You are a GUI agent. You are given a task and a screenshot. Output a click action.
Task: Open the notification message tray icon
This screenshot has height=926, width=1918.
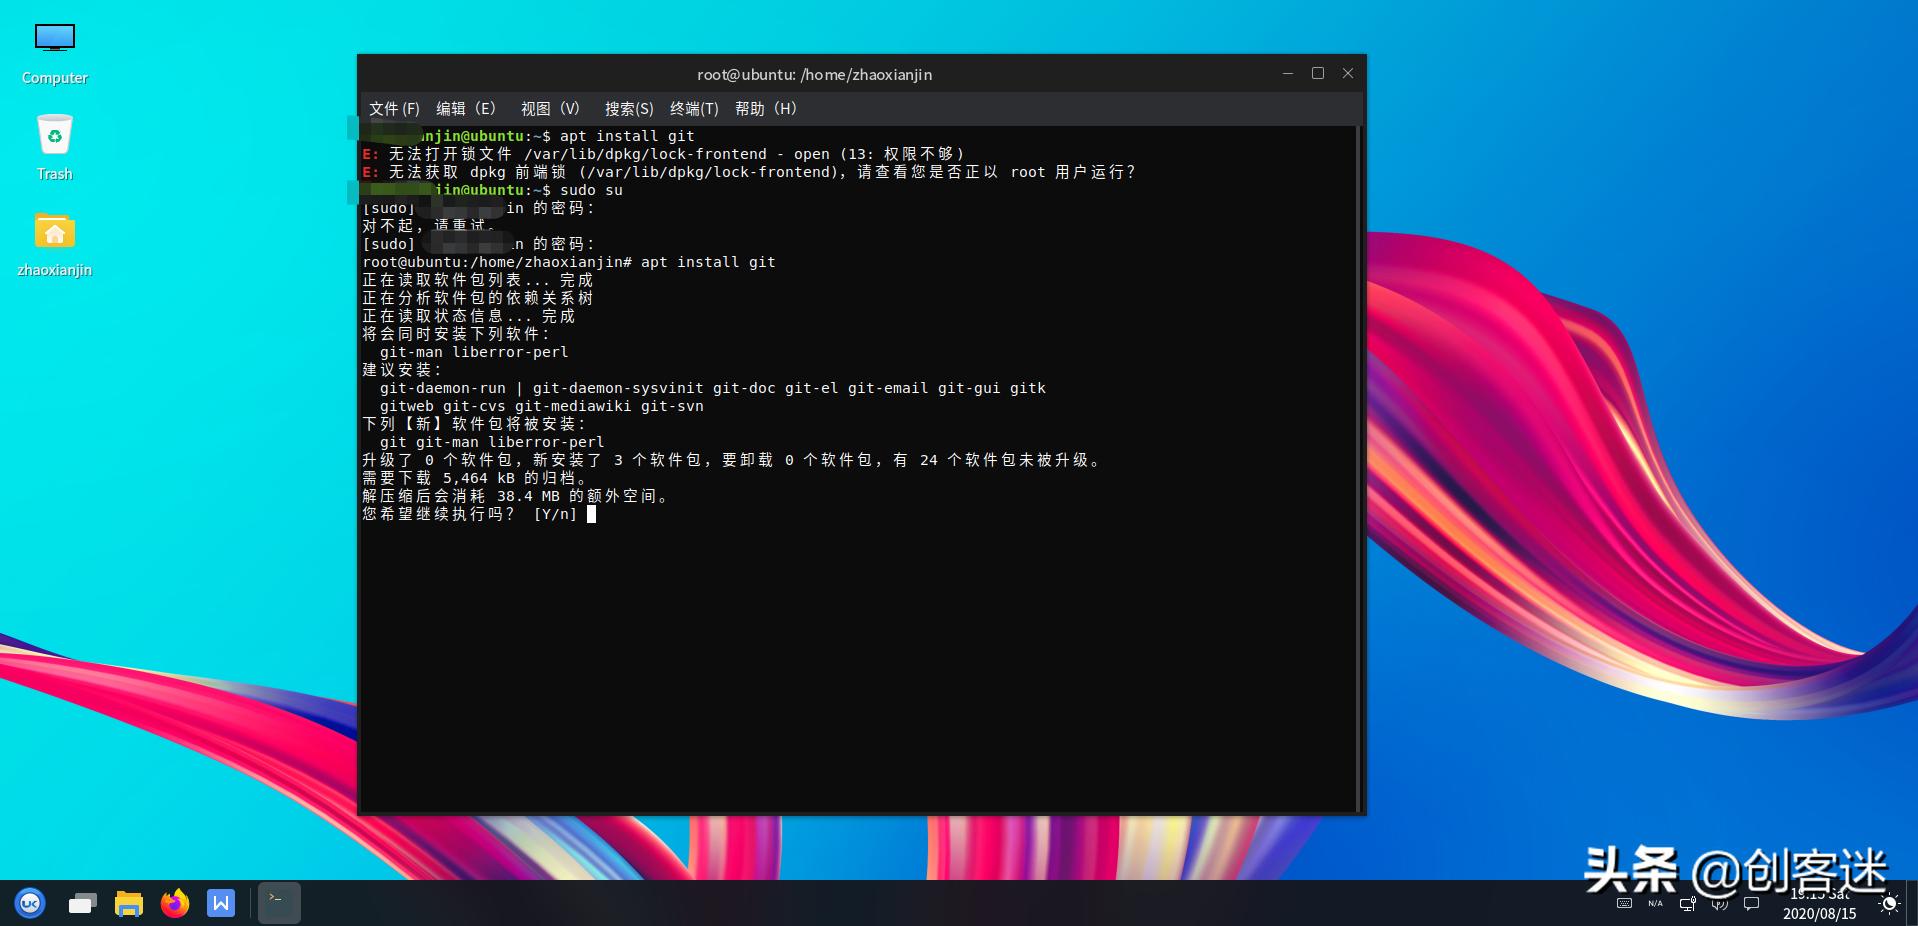1751,903
